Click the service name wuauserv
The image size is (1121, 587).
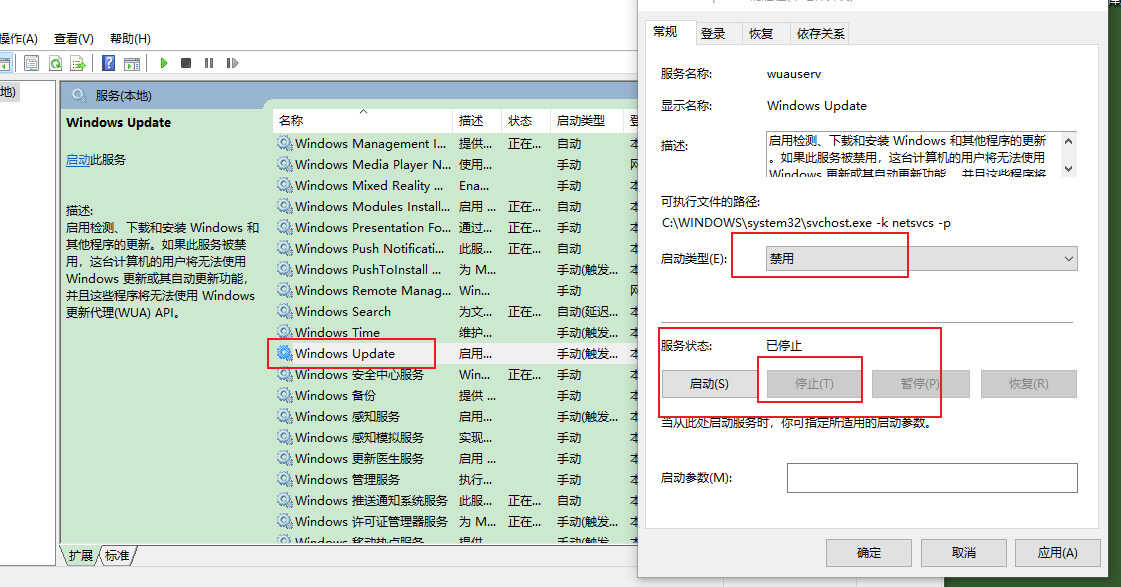[794, 74]
